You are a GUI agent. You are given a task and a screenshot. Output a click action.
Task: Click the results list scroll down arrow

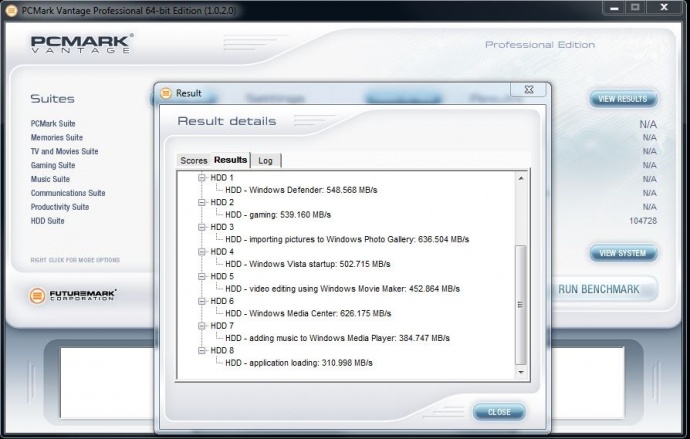point(521,373)
